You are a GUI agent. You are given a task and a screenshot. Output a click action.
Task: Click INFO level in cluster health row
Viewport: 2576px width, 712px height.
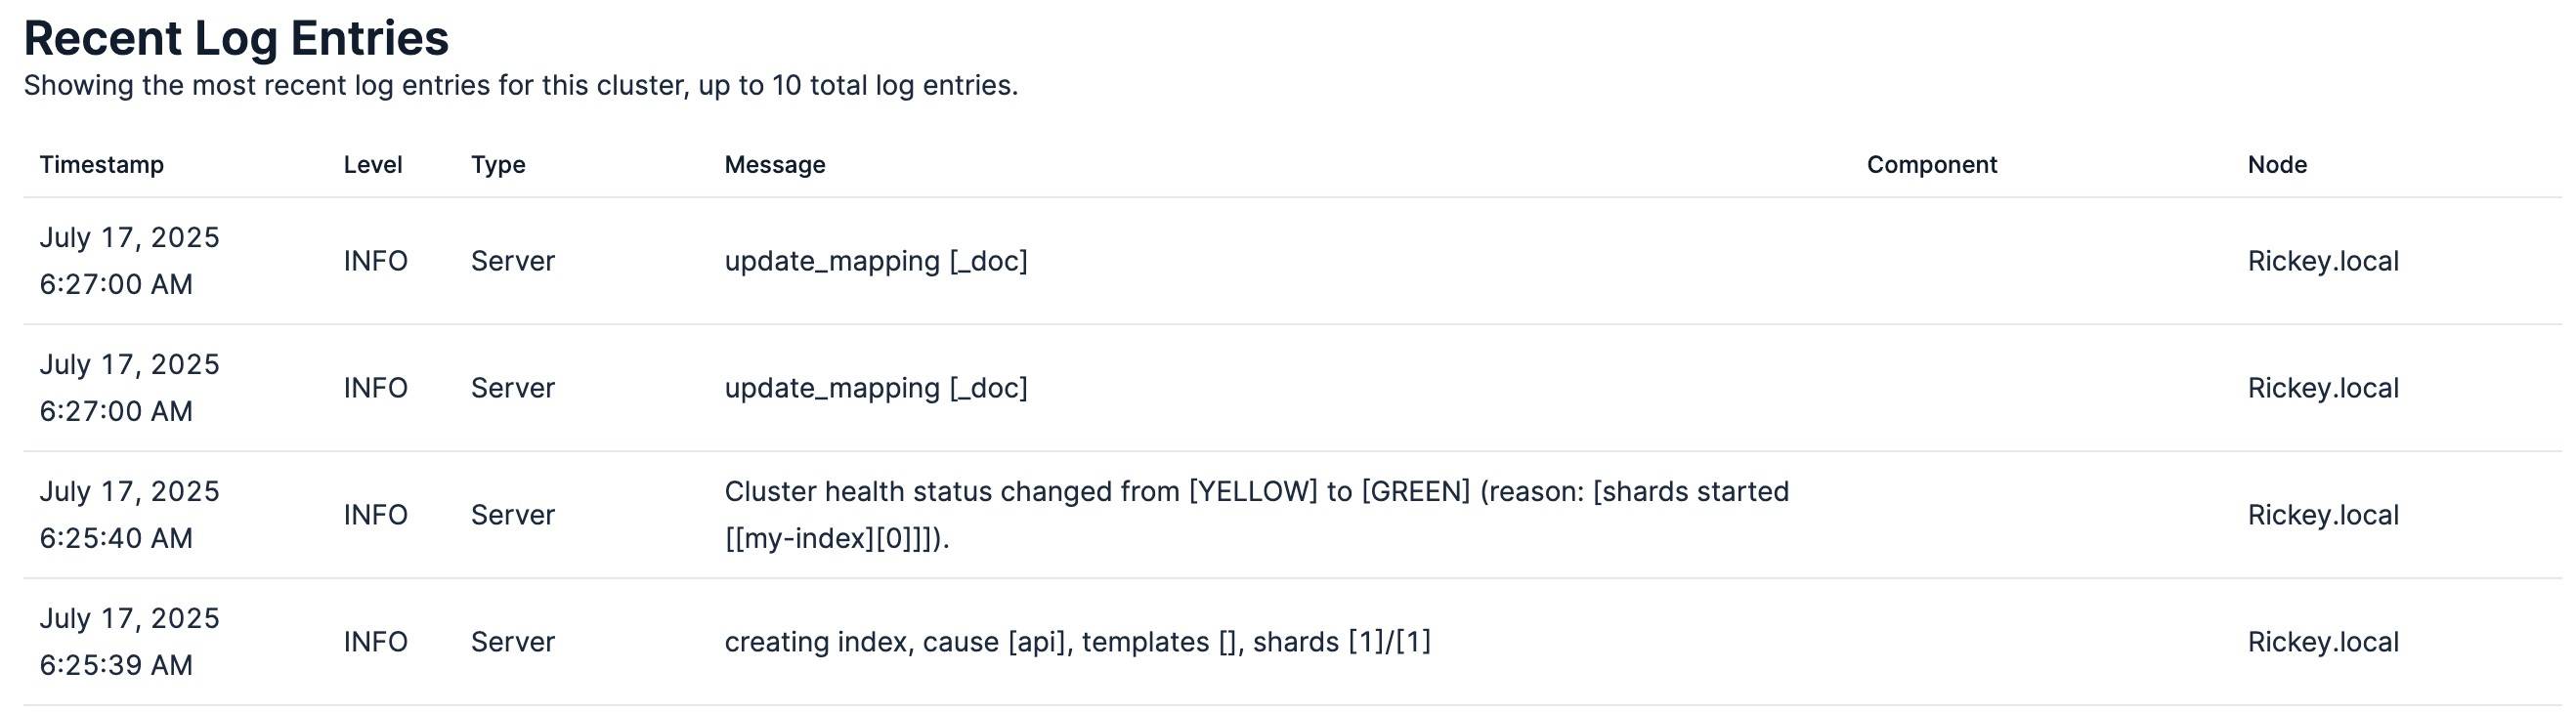coord(376,515)
